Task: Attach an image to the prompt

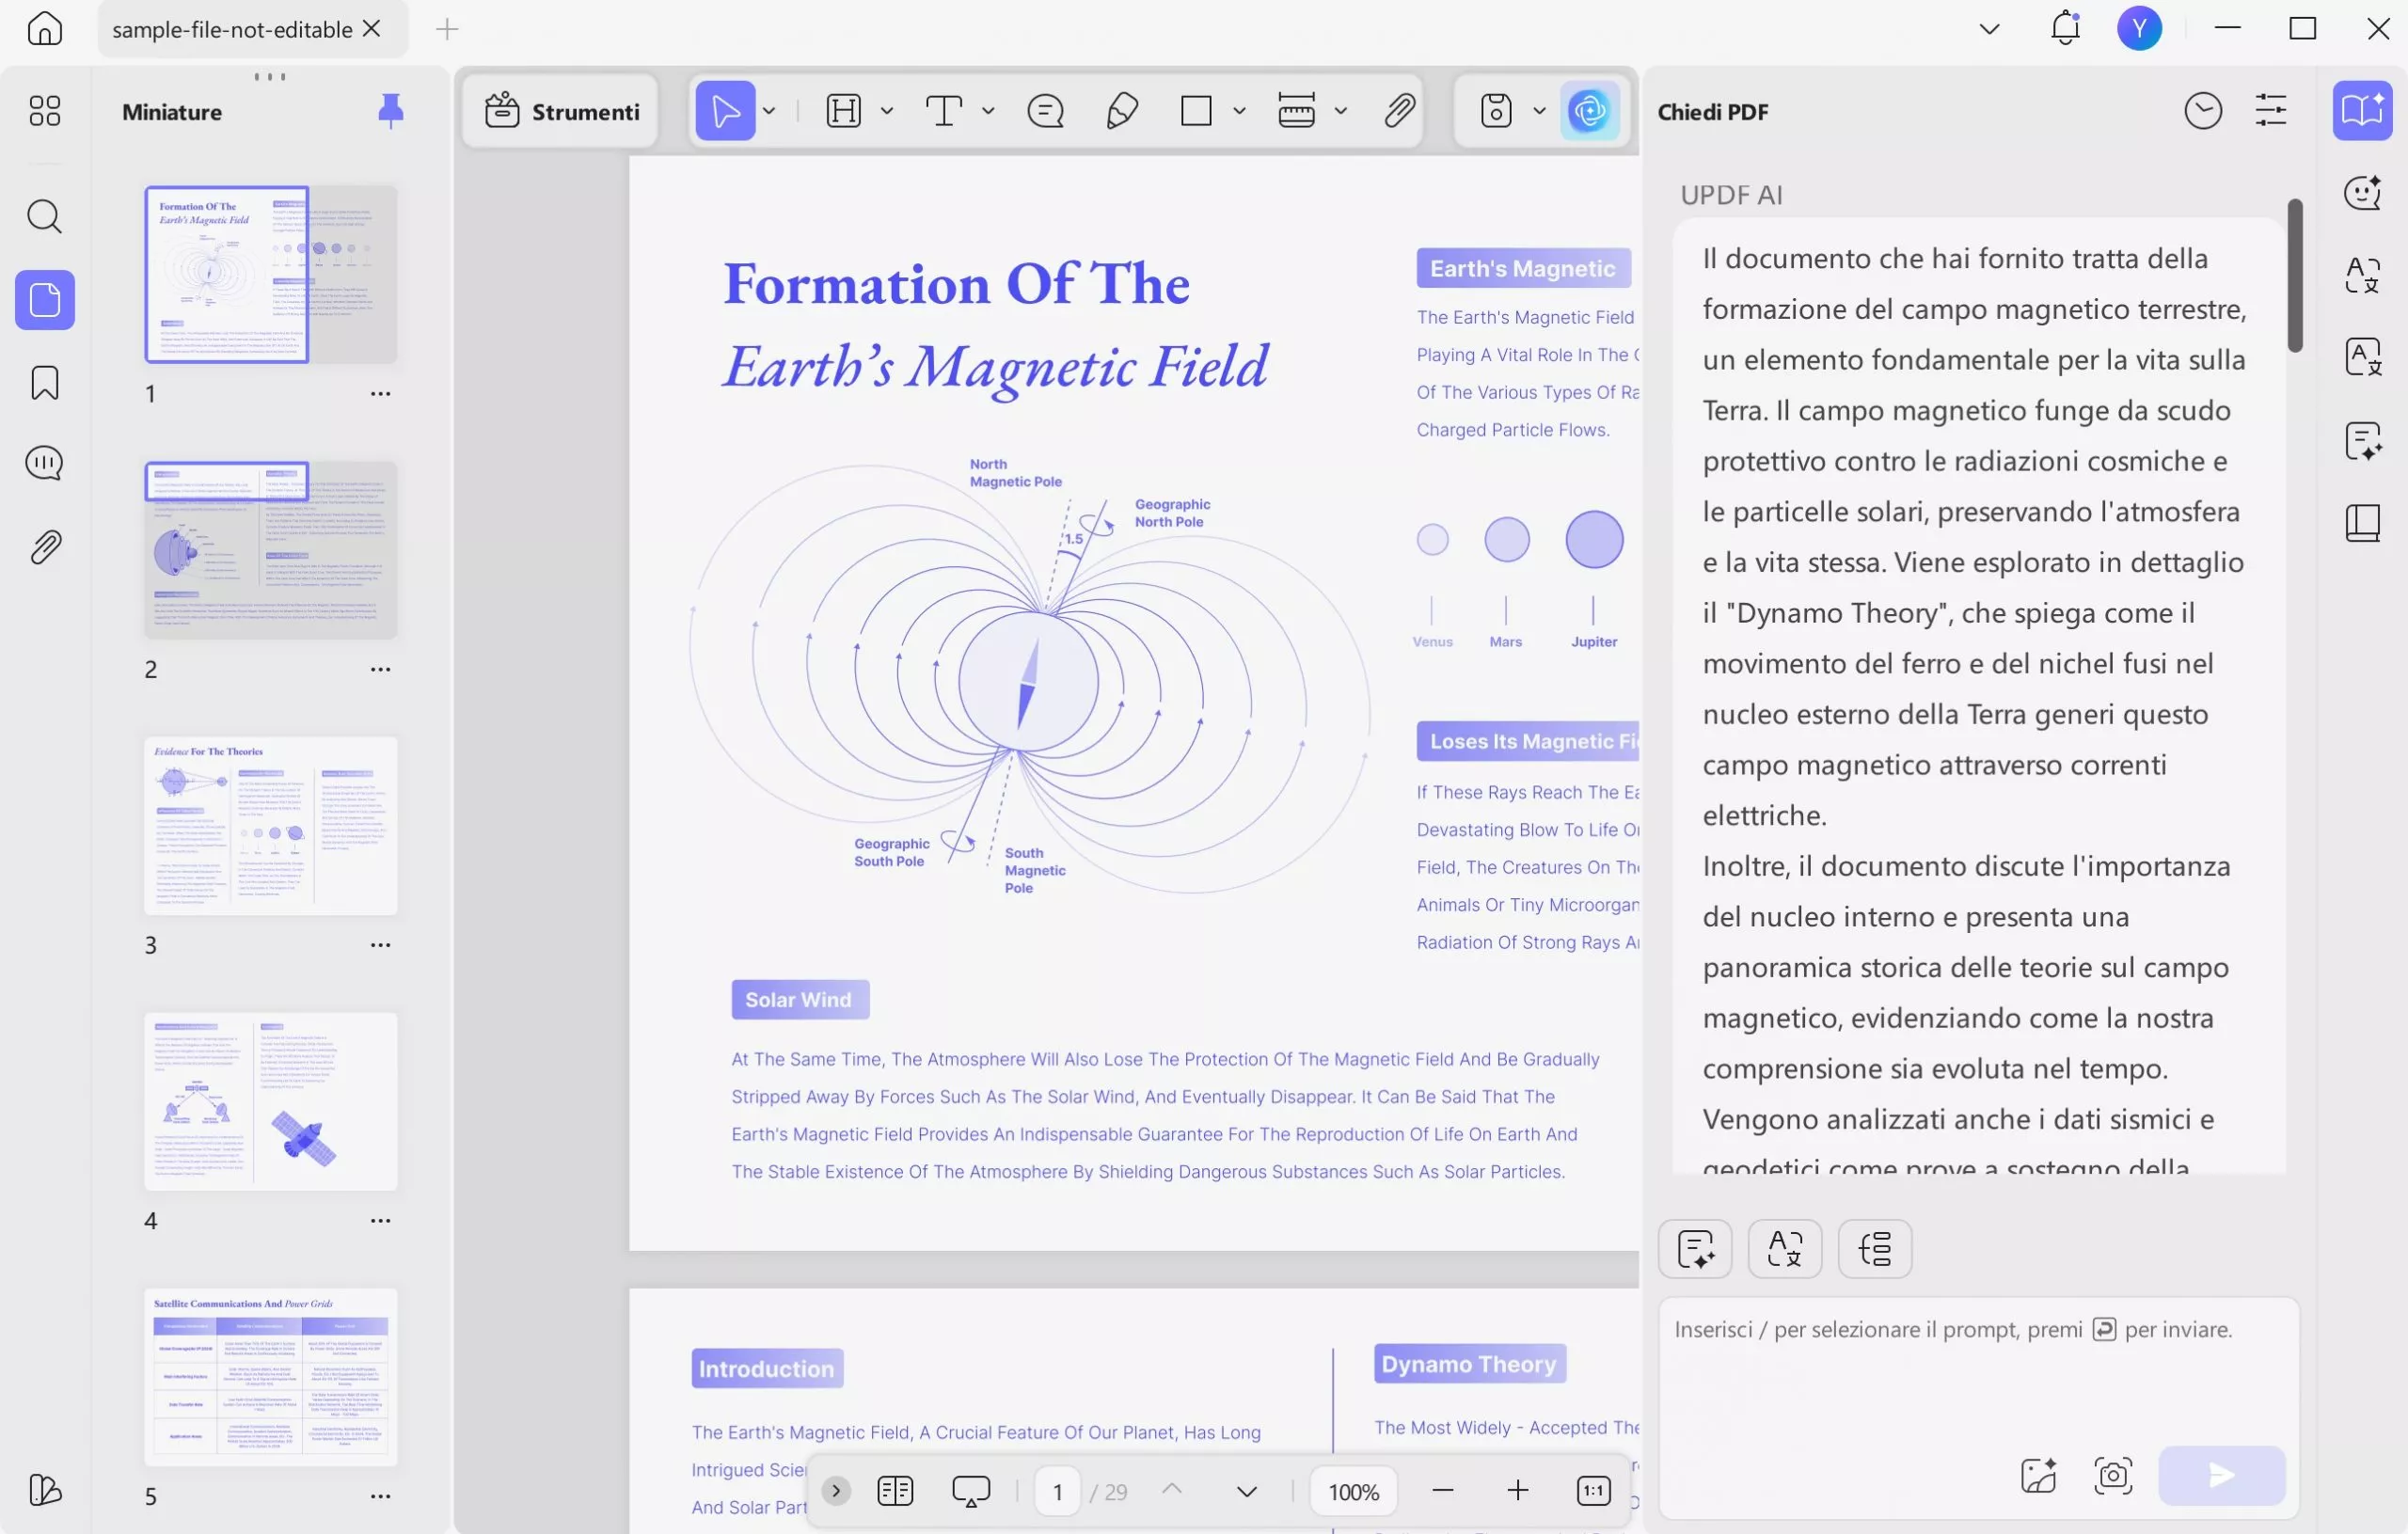Action: coord(2038,1475)
